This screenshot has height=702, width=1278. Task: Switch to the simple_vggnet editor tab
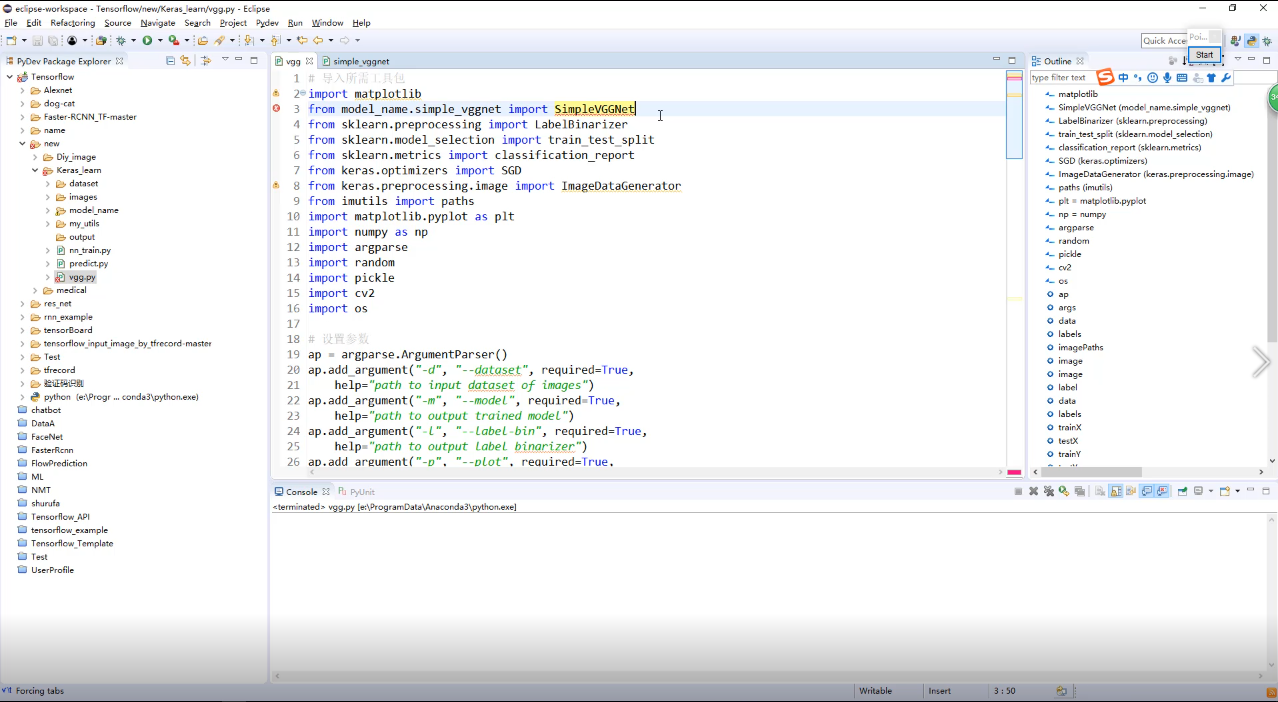360,61
